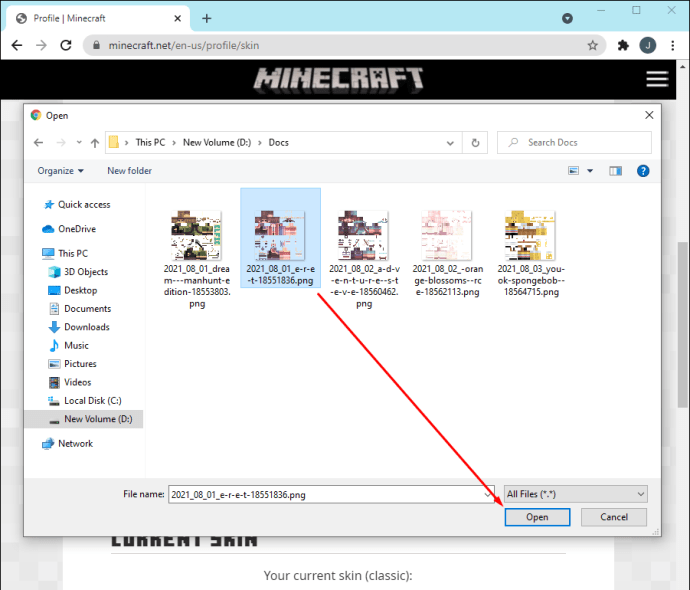Viewport: 690px width, 590px height.
Task: Click the Cancel button
Action: click(x=614, y=517)
